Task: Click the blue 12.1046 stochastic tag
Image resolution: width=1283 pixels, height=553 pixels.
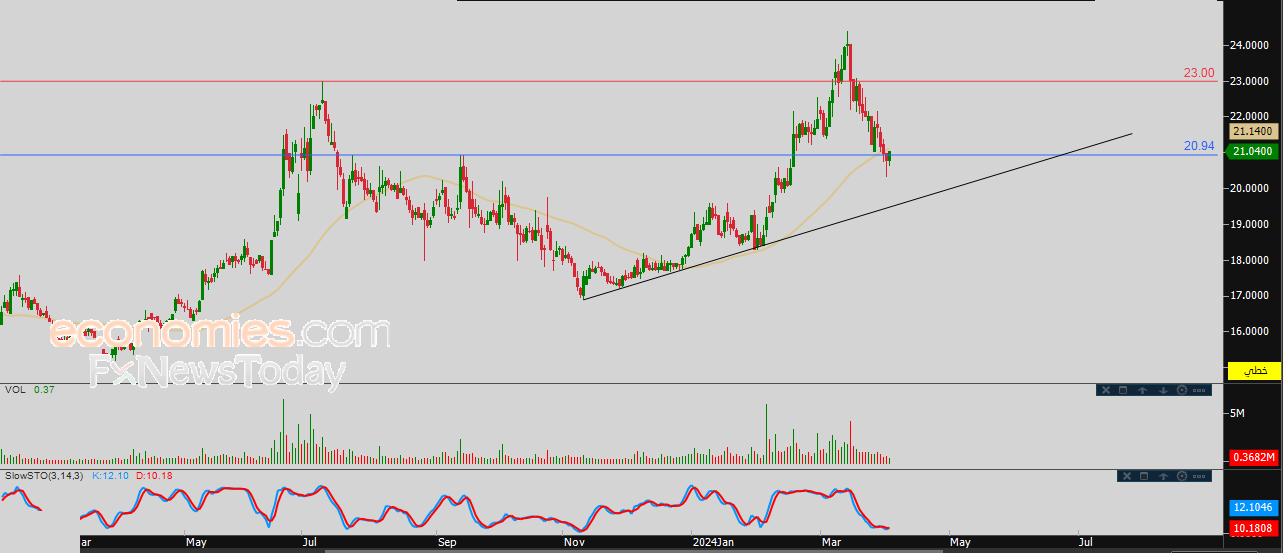Action: point(1254,508)
